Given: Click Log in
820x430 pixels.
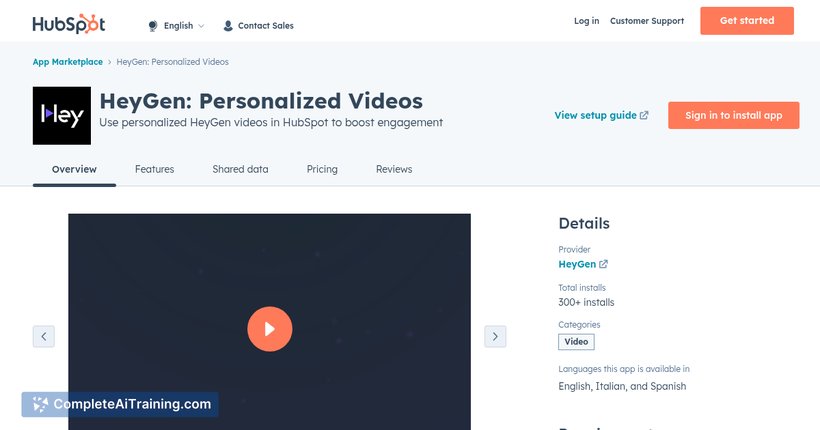Looking at the screenshot, I should (586, 21).
